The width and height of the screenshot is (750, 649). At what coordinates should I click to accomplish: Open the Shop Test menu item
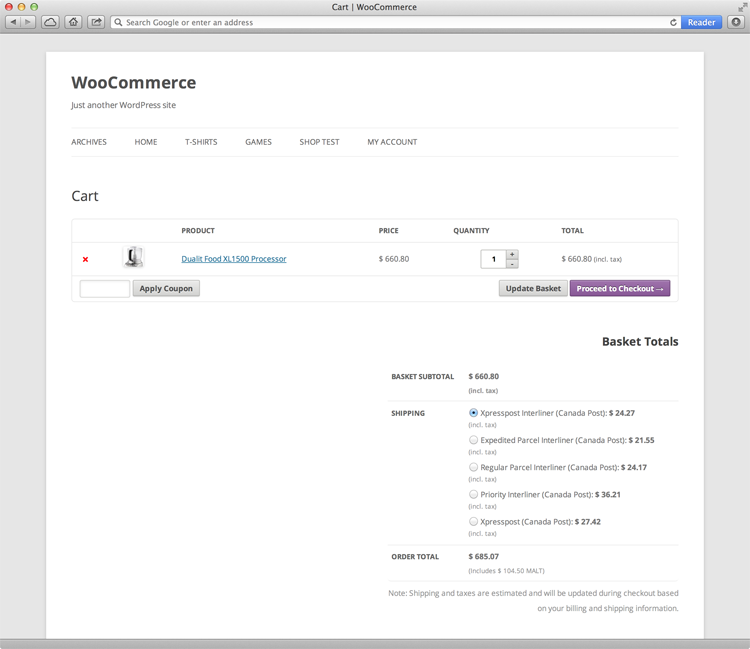[320, 142]
